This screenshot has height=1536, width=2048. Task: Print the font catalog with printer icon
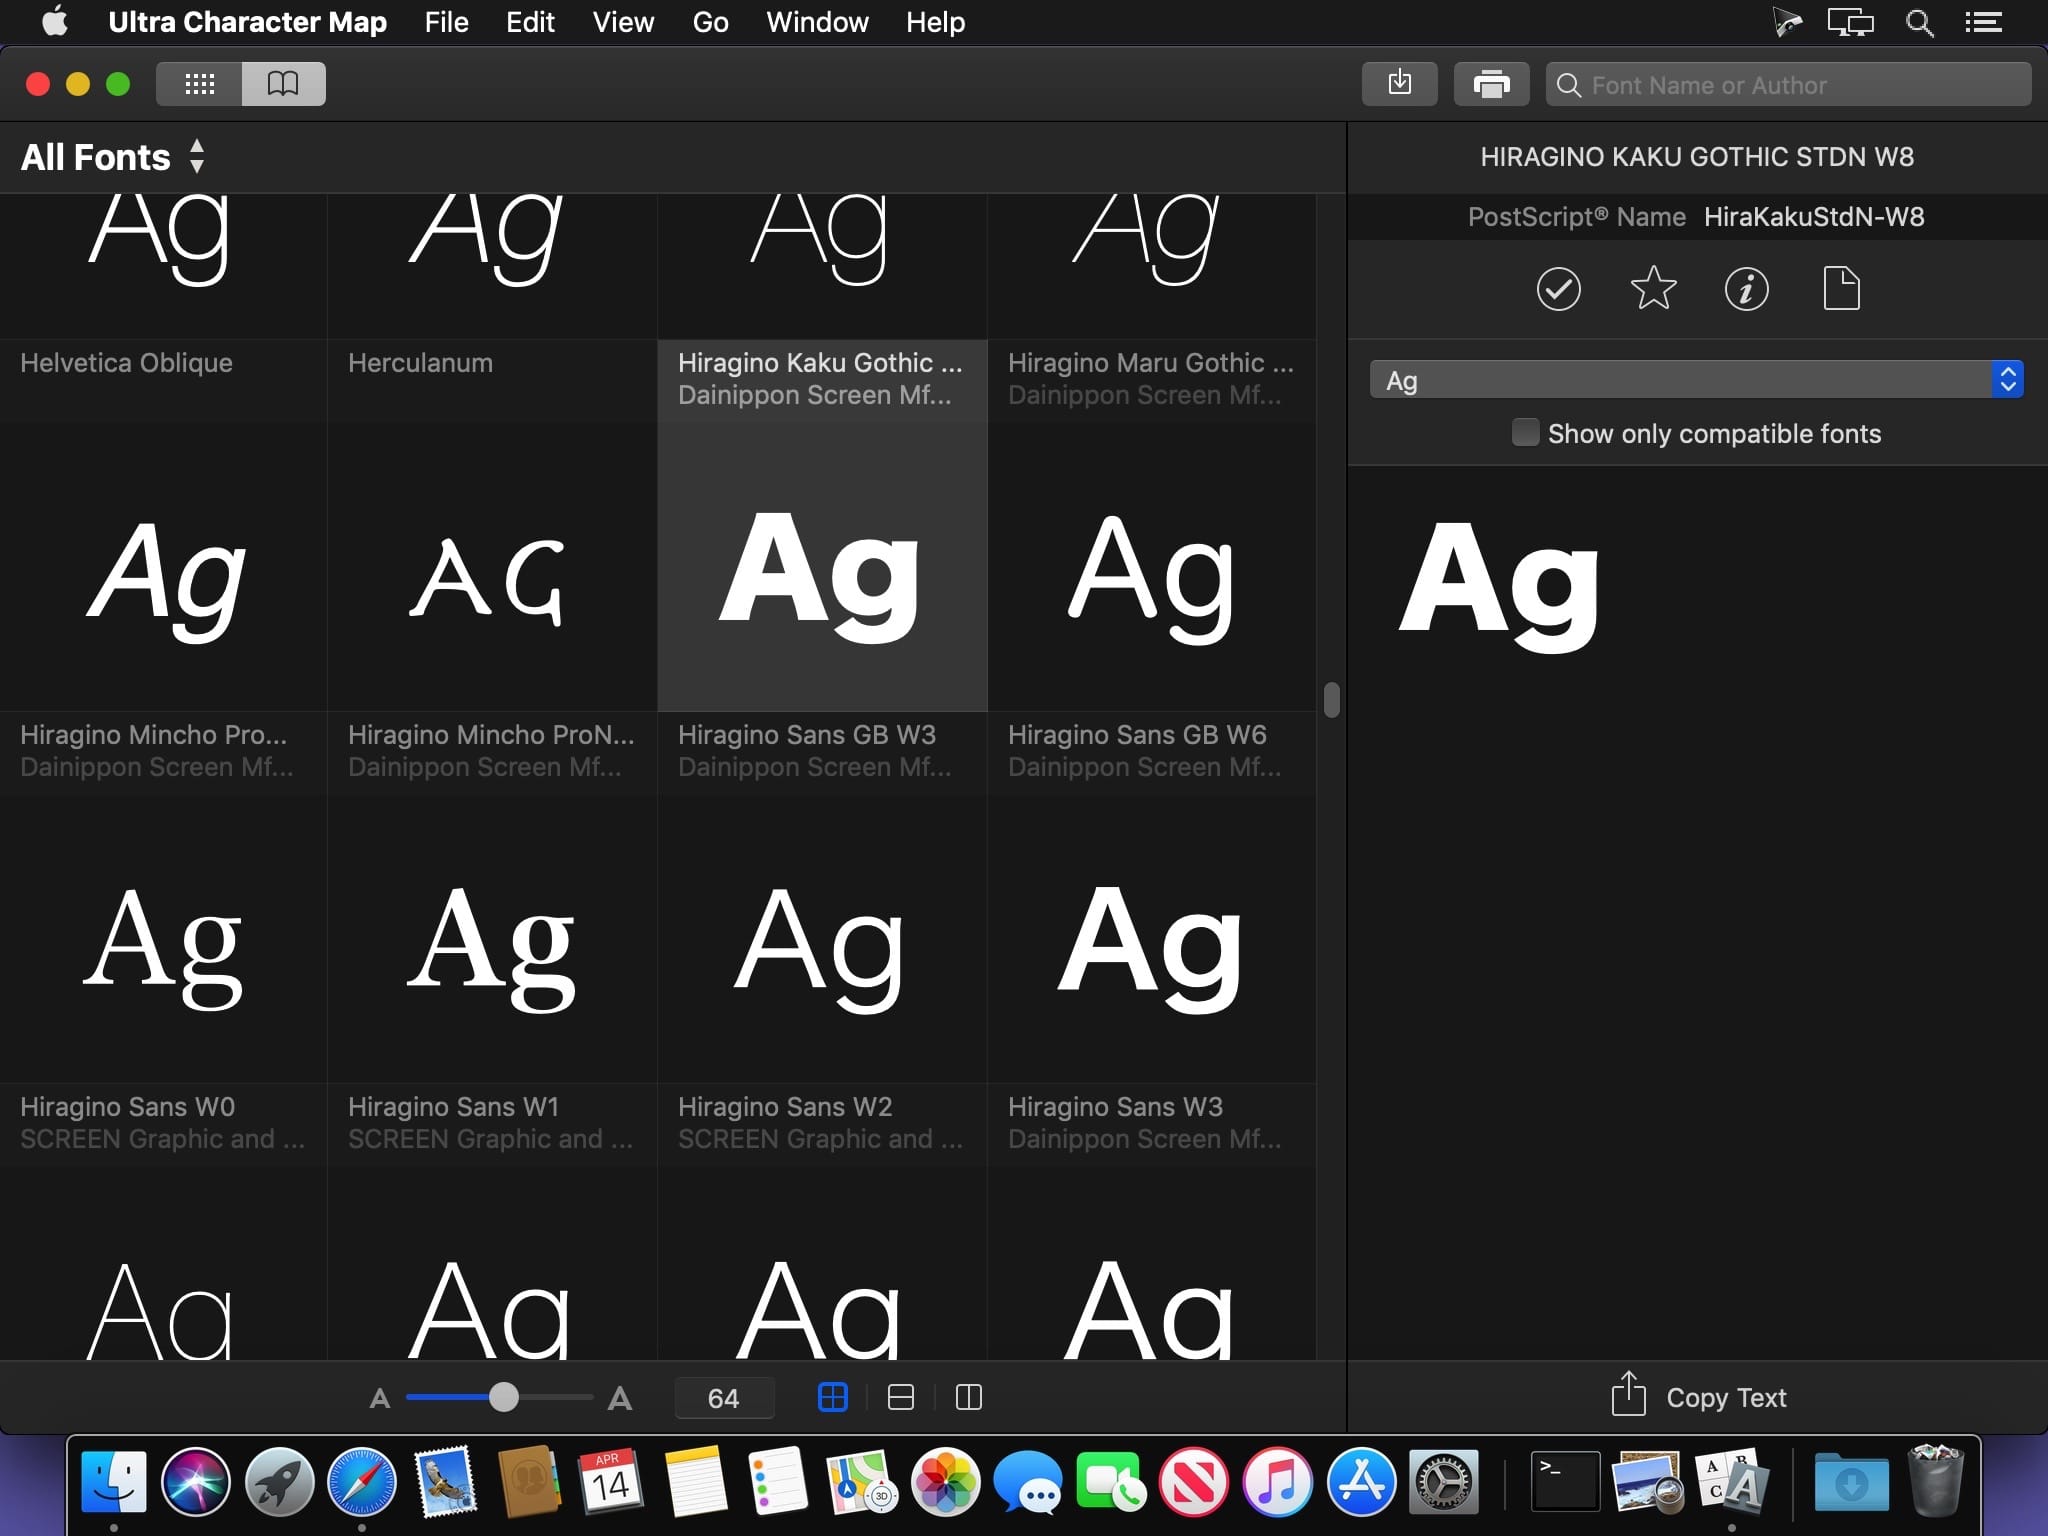point(1491,84)
